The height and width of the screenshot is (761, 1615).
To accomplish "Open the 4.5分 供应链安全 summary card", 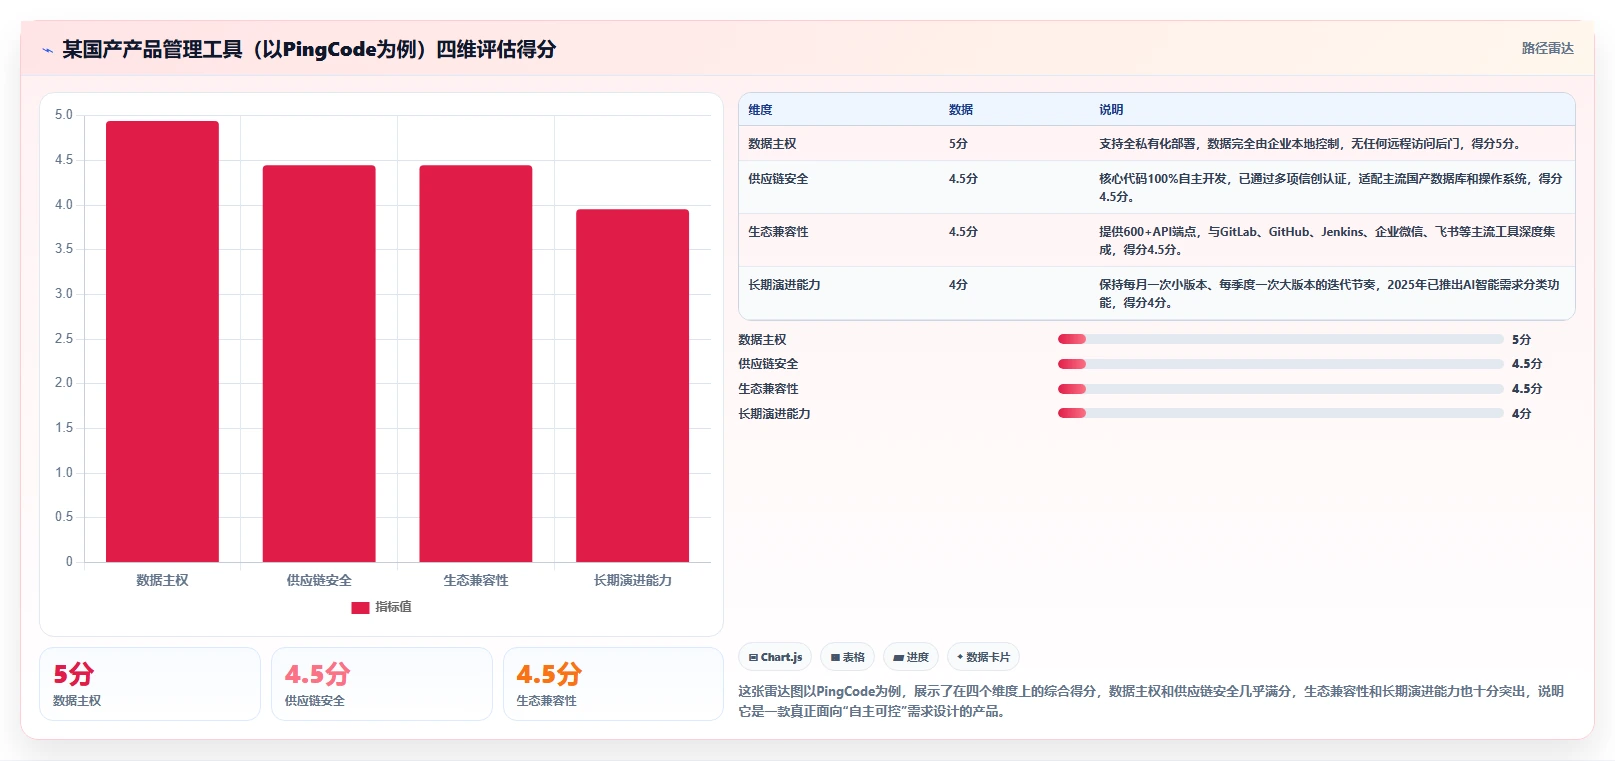I will [382, 684].
